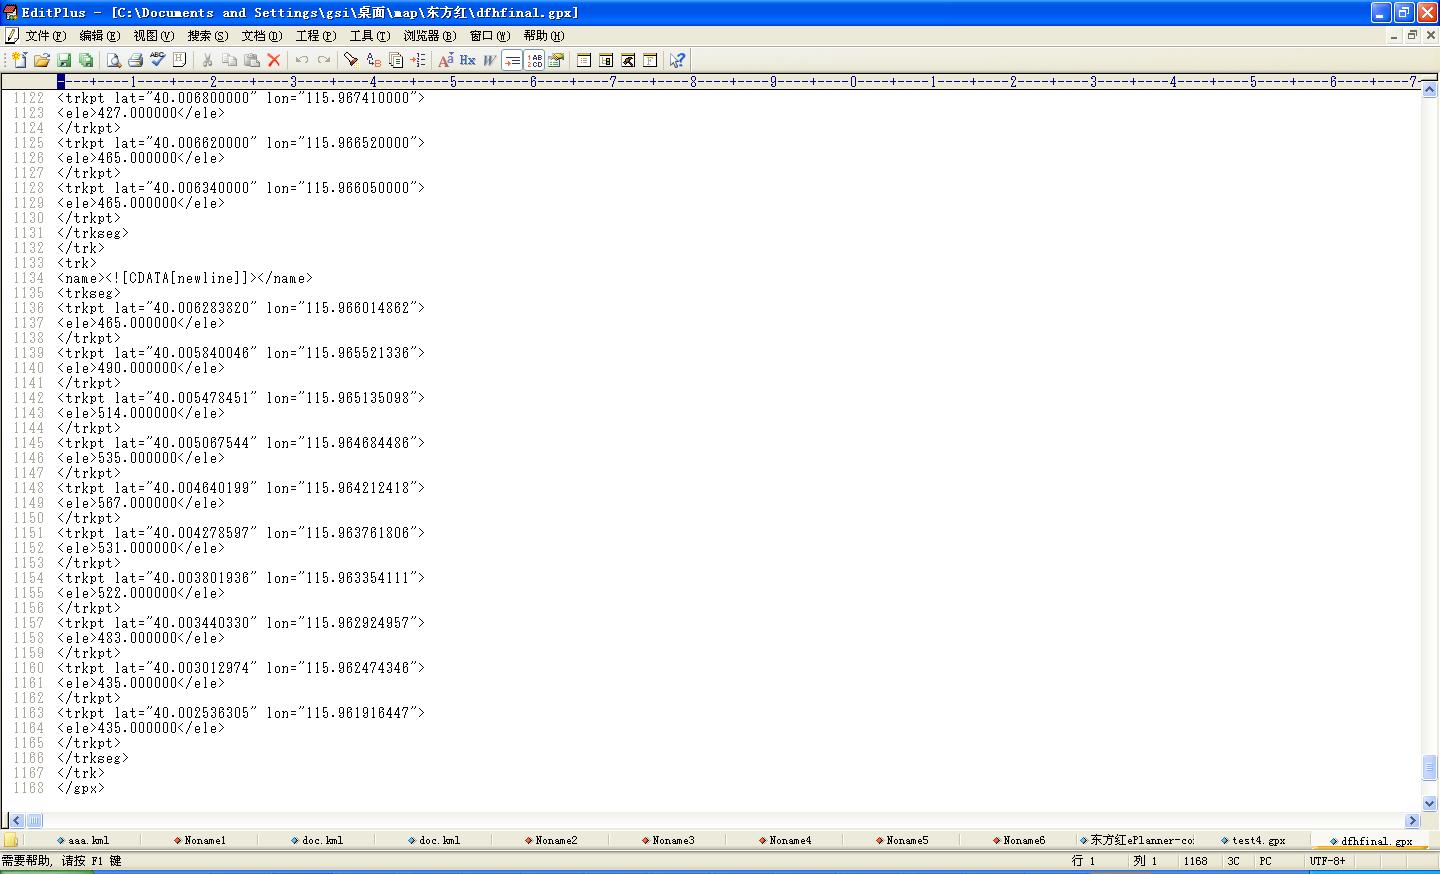
Task: Expand the 文件(F) menu
Action: [45, 36]
